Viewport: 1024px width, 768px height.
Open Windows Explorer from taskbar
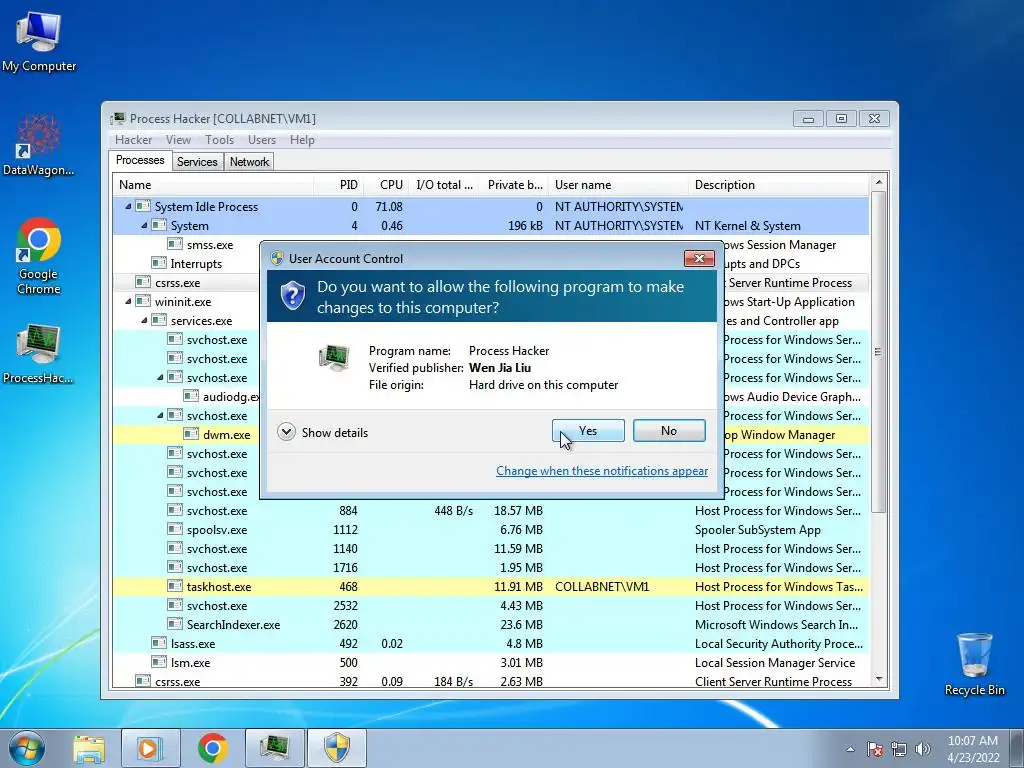(x=89, y=748)
